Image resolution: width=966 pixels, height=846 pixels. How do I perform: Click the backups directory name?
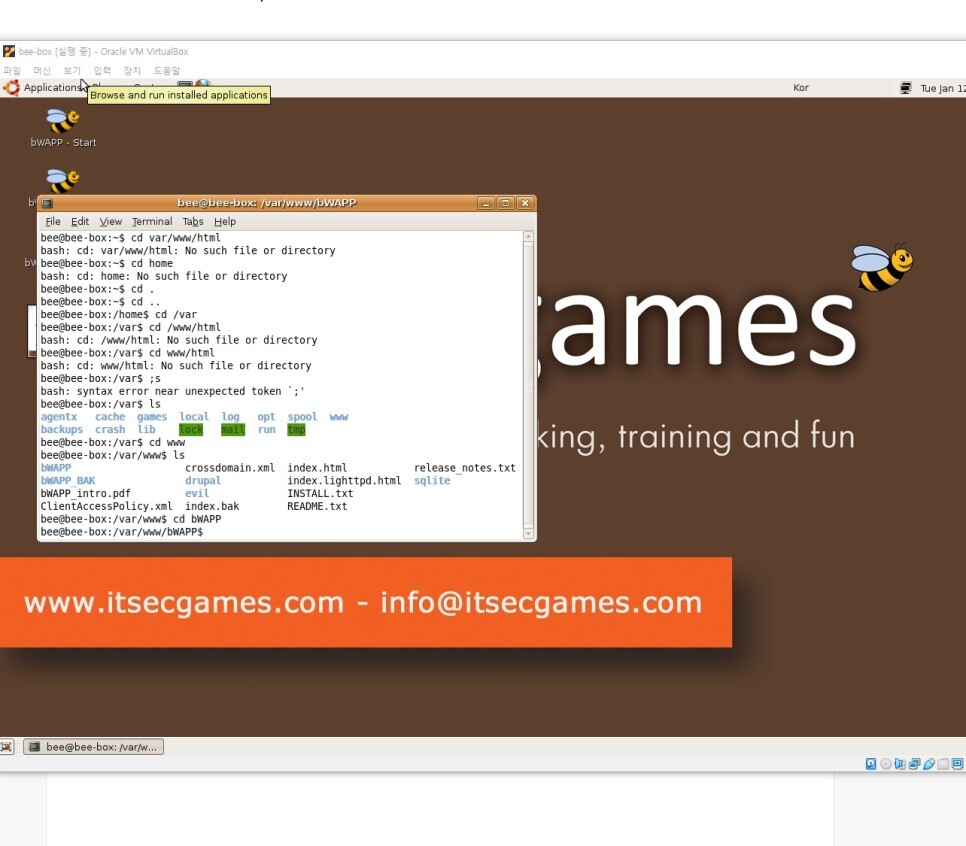[62, 429]
